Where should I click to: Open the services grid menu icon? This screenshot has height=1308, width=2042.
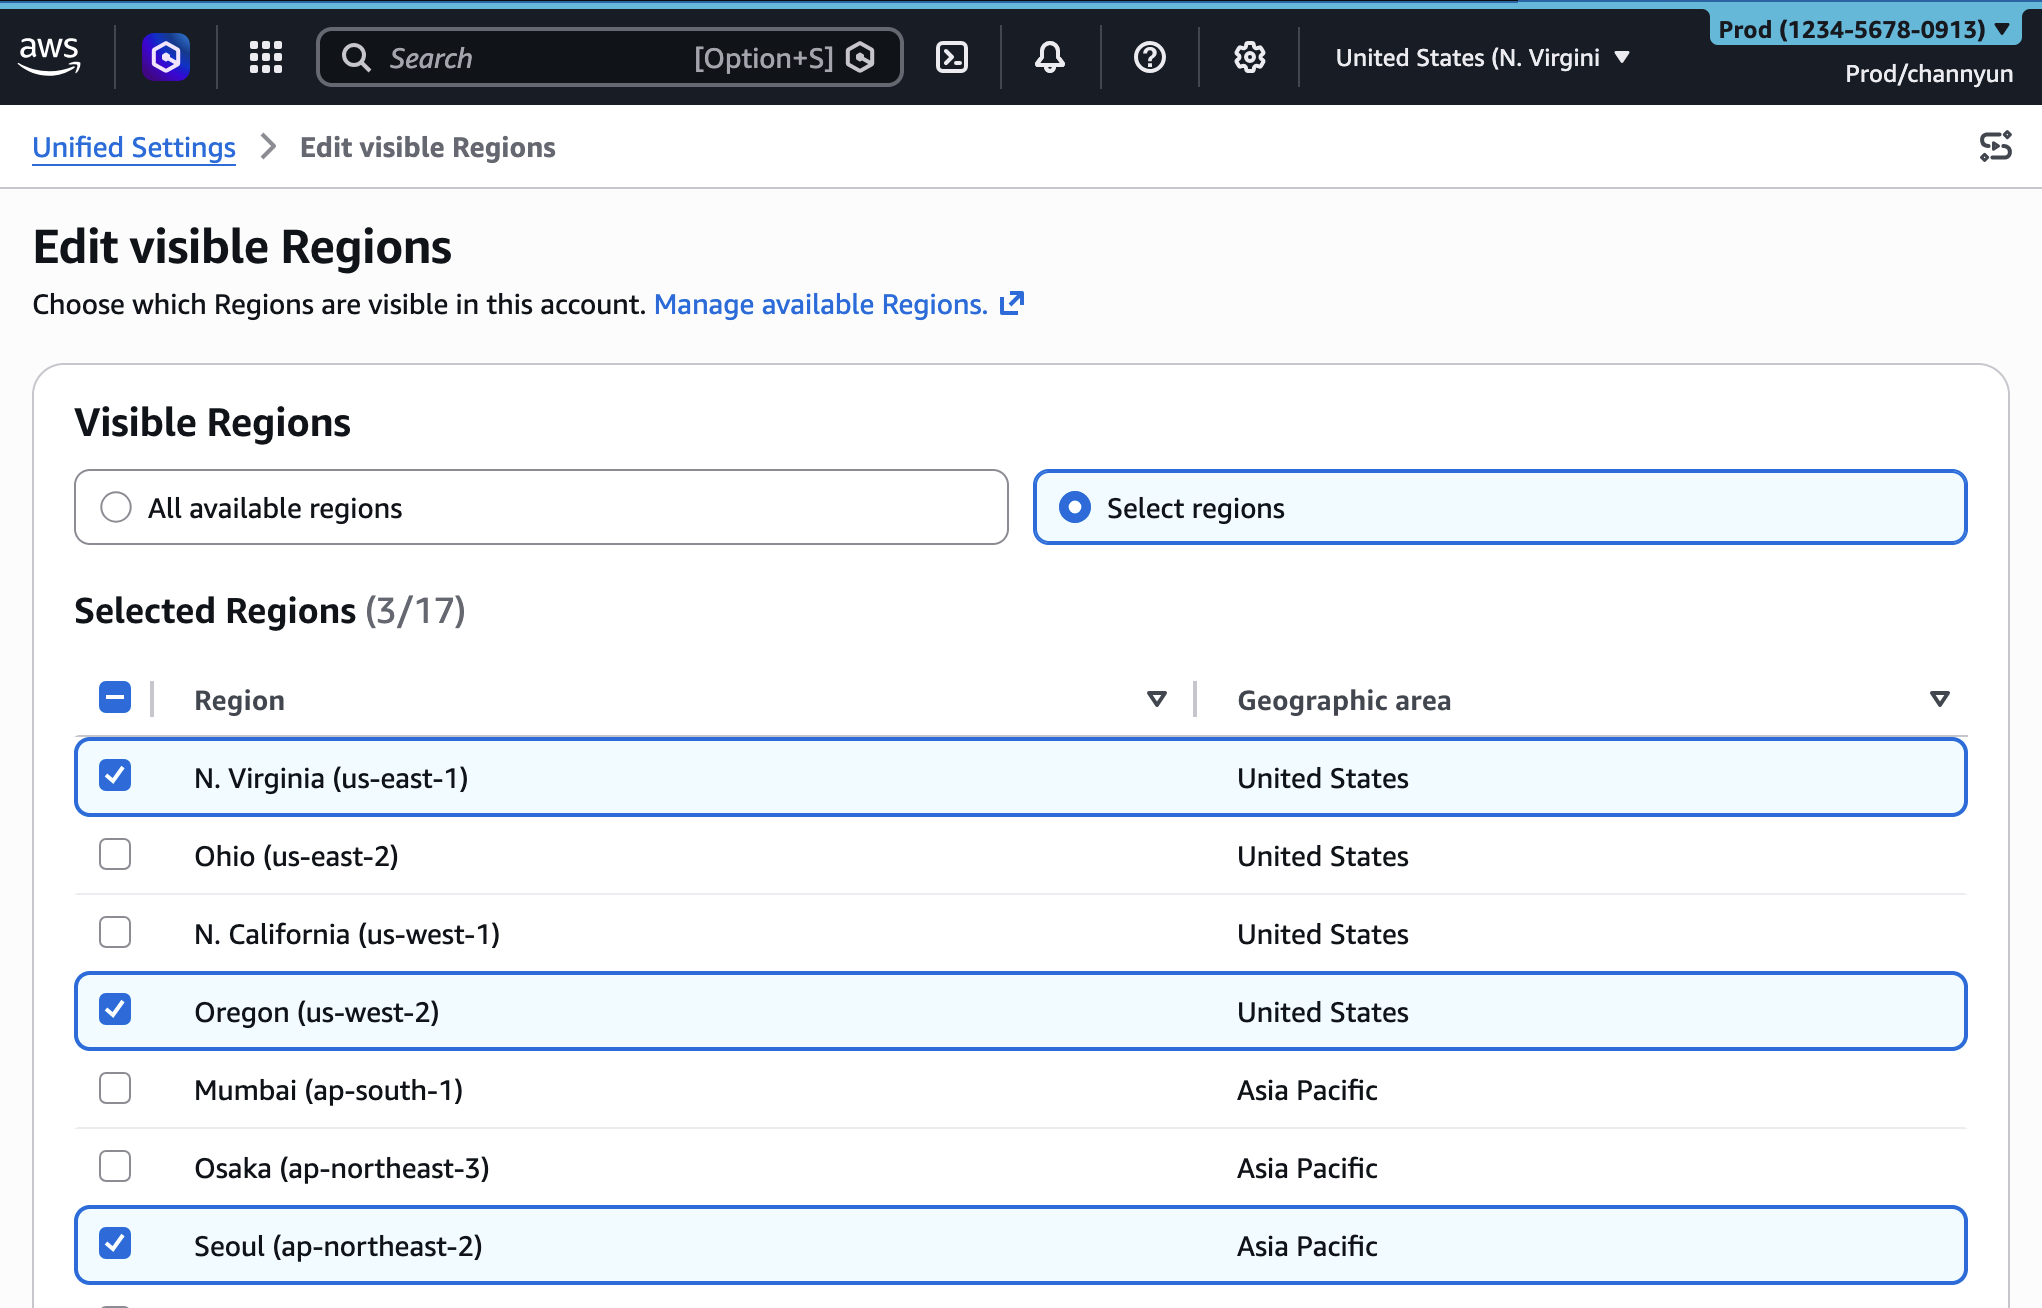(x=266, y=57)
